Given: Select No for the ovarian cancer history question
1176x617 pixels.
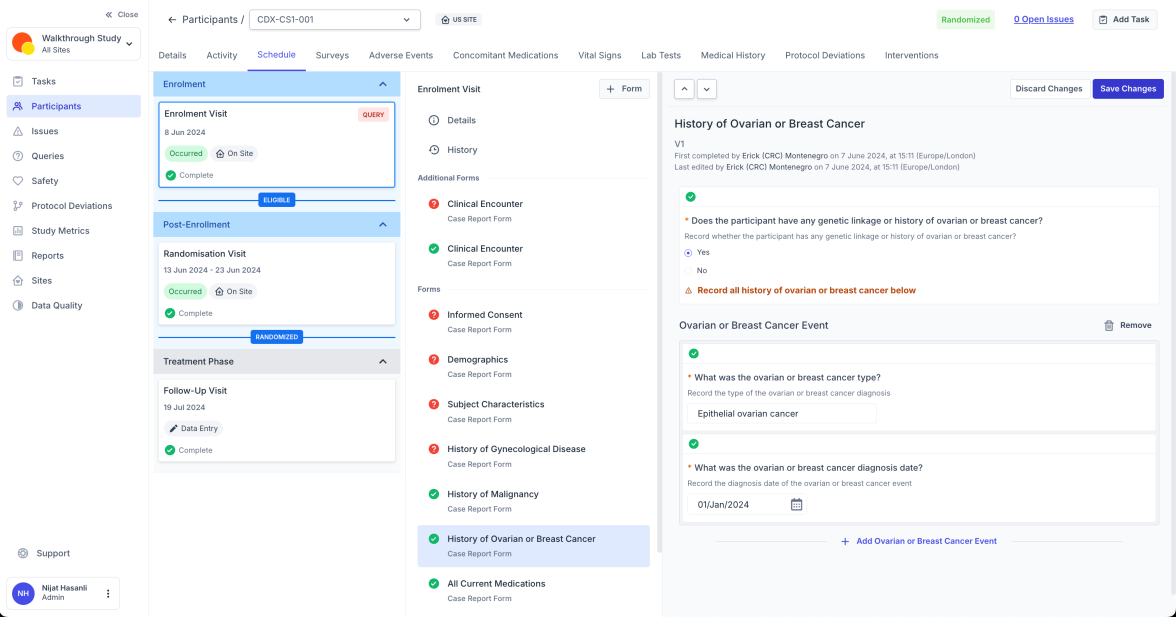Looking at the screenshot, I should click(x=687, y=268).
